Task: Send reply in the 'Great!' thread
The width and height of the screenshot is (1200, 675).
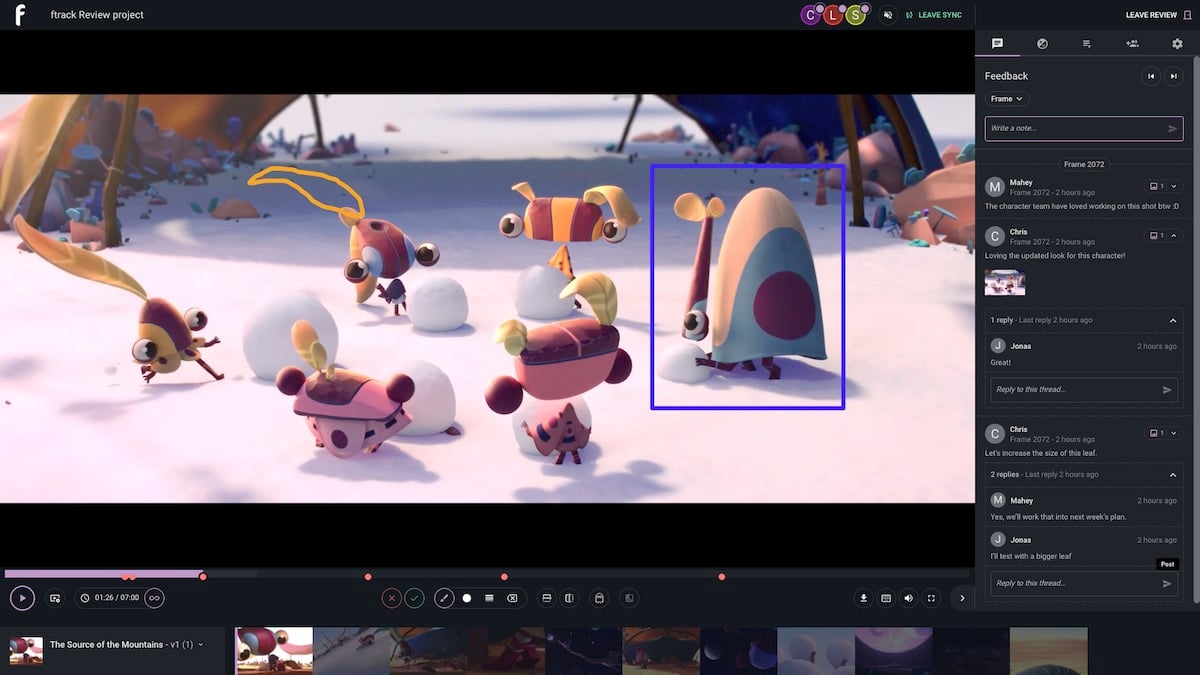Action: coord(1167,390)
